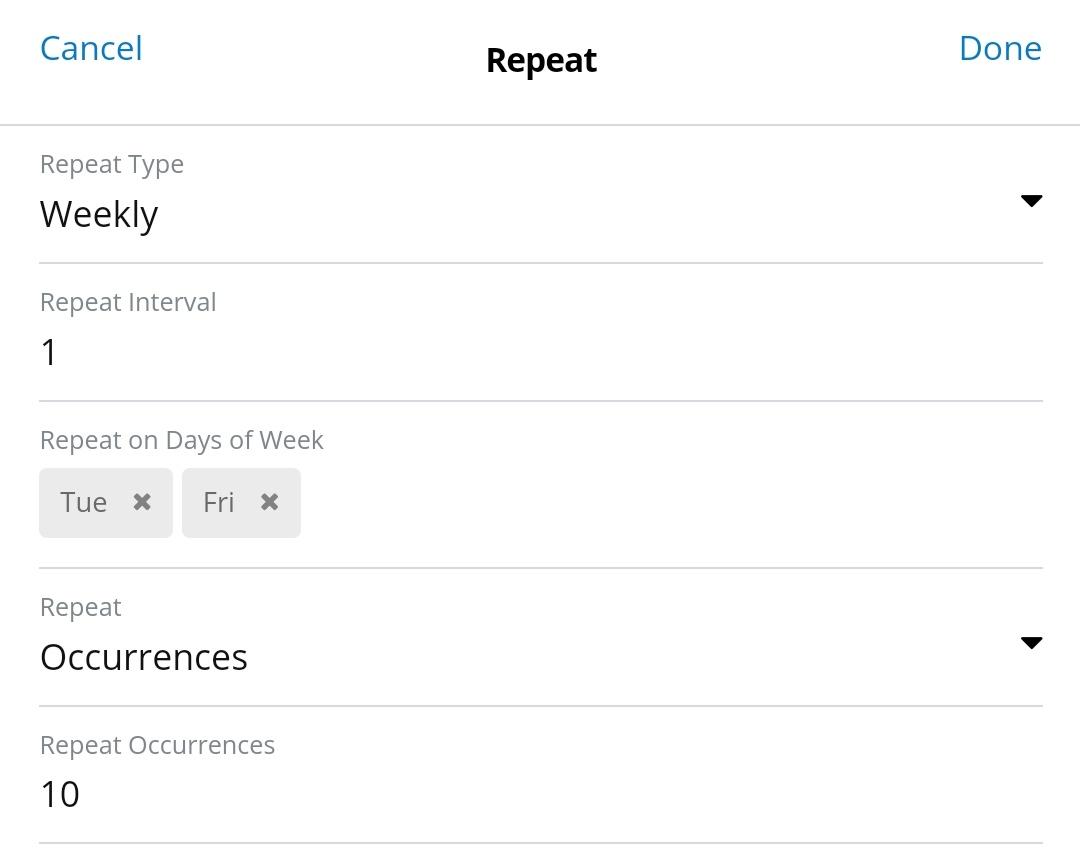1080x848 pixels.
Task: Dismiss the Repeat dialog via Cancel
Action: pyautogui.click(x=91, y=48)
